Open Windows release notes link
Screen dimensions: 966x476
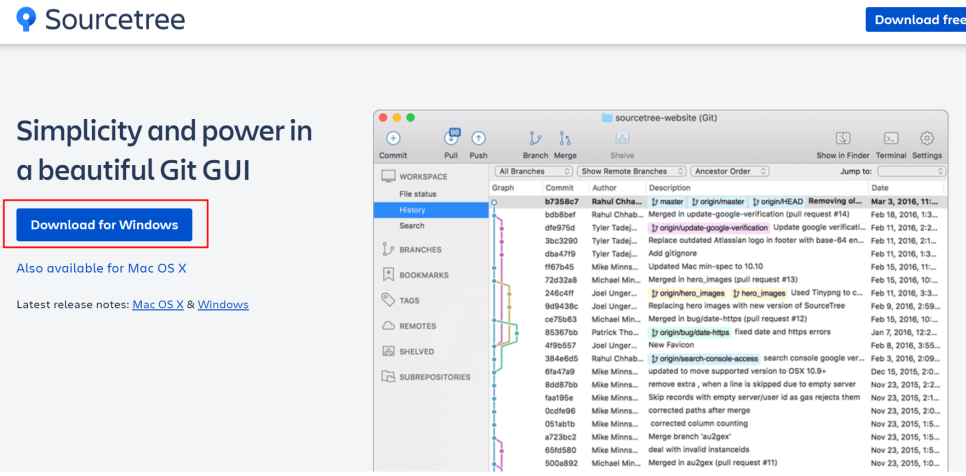(x=223, y=304)
